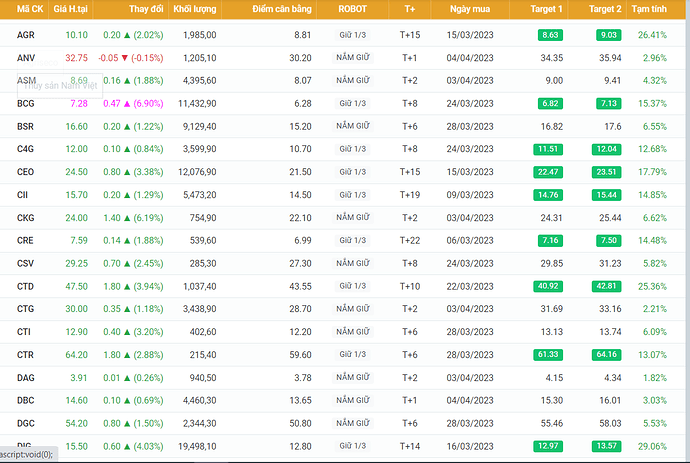
Task: Sort by the Tạm tính column header
Action: click(x=650, y=9)
